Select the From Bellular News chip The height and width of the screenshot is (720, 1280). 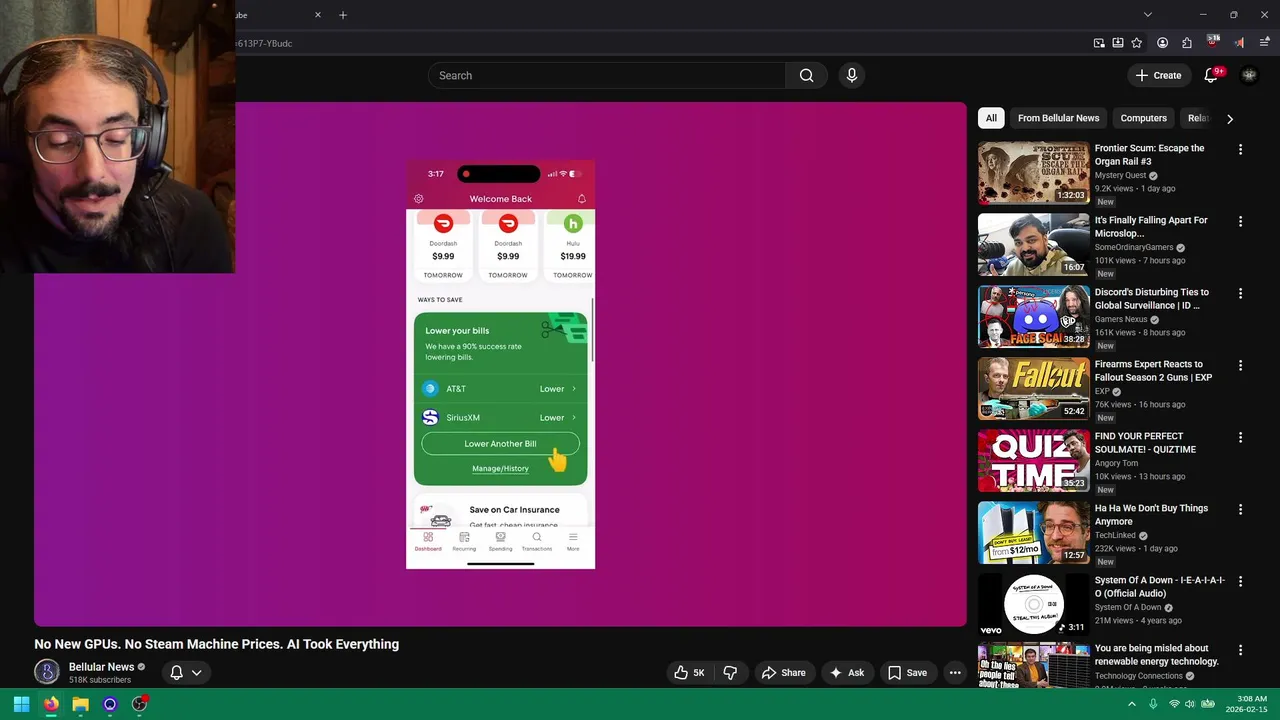tap(1058, 118)
